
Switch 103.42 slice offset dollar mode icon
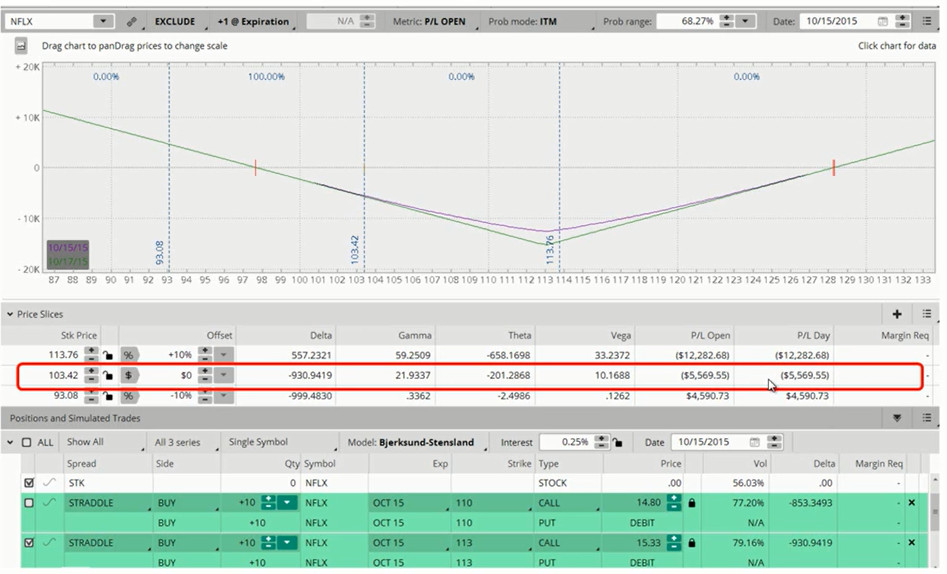tap(129, 375)
